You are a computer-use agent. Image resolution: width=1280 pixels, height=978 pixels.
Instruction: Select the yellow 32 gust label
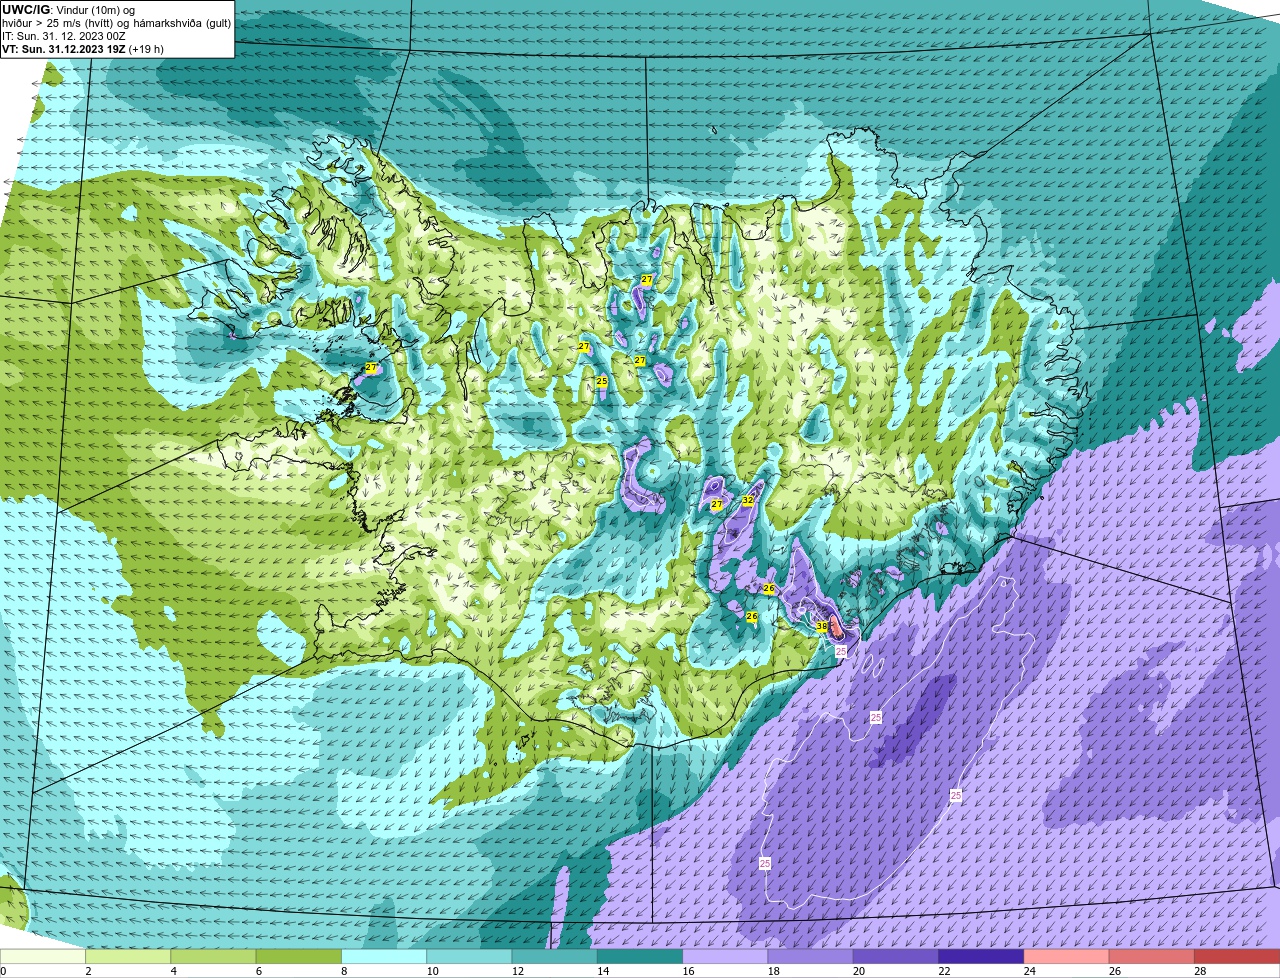tap(747, 500)
